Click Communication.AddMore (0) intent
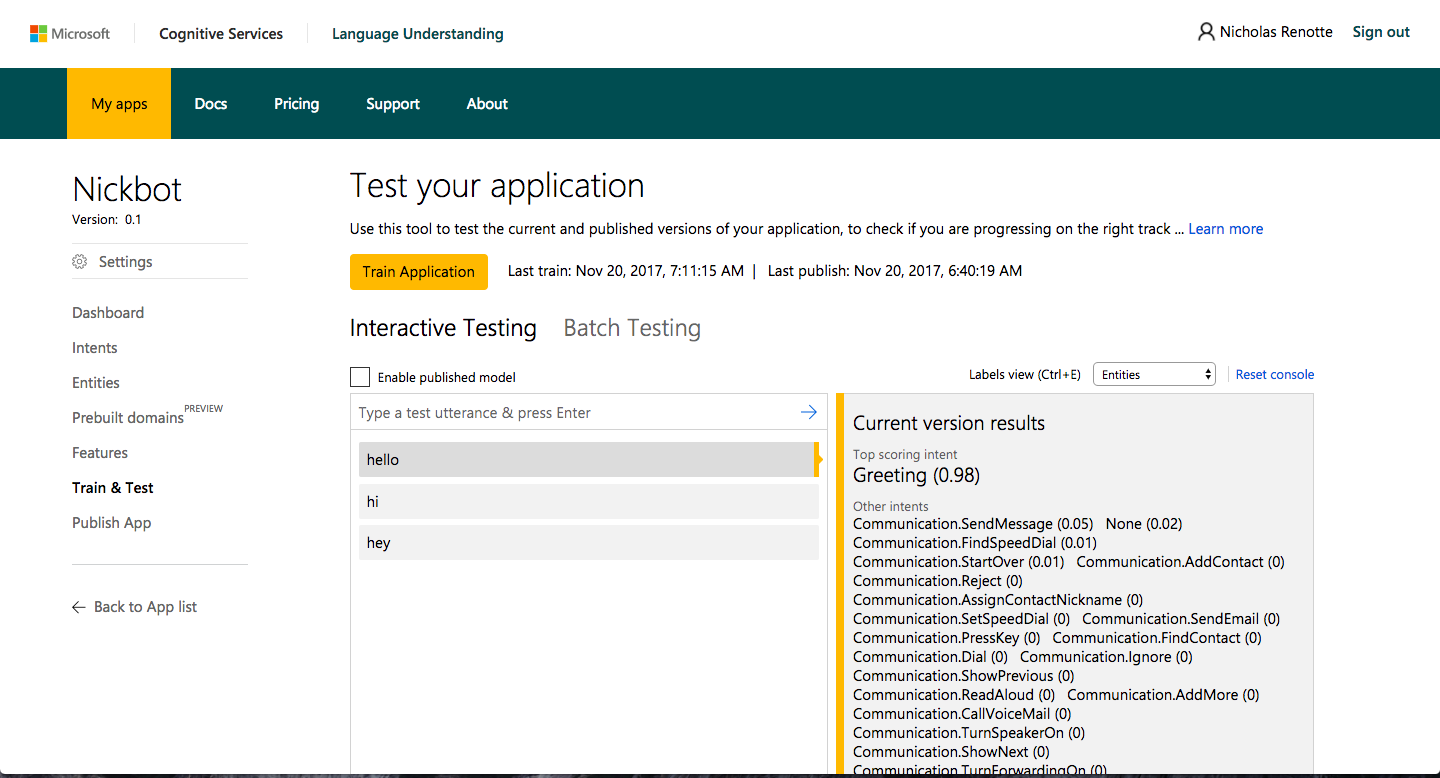This screenshot has height=778, width=1440. point(1163,695)
